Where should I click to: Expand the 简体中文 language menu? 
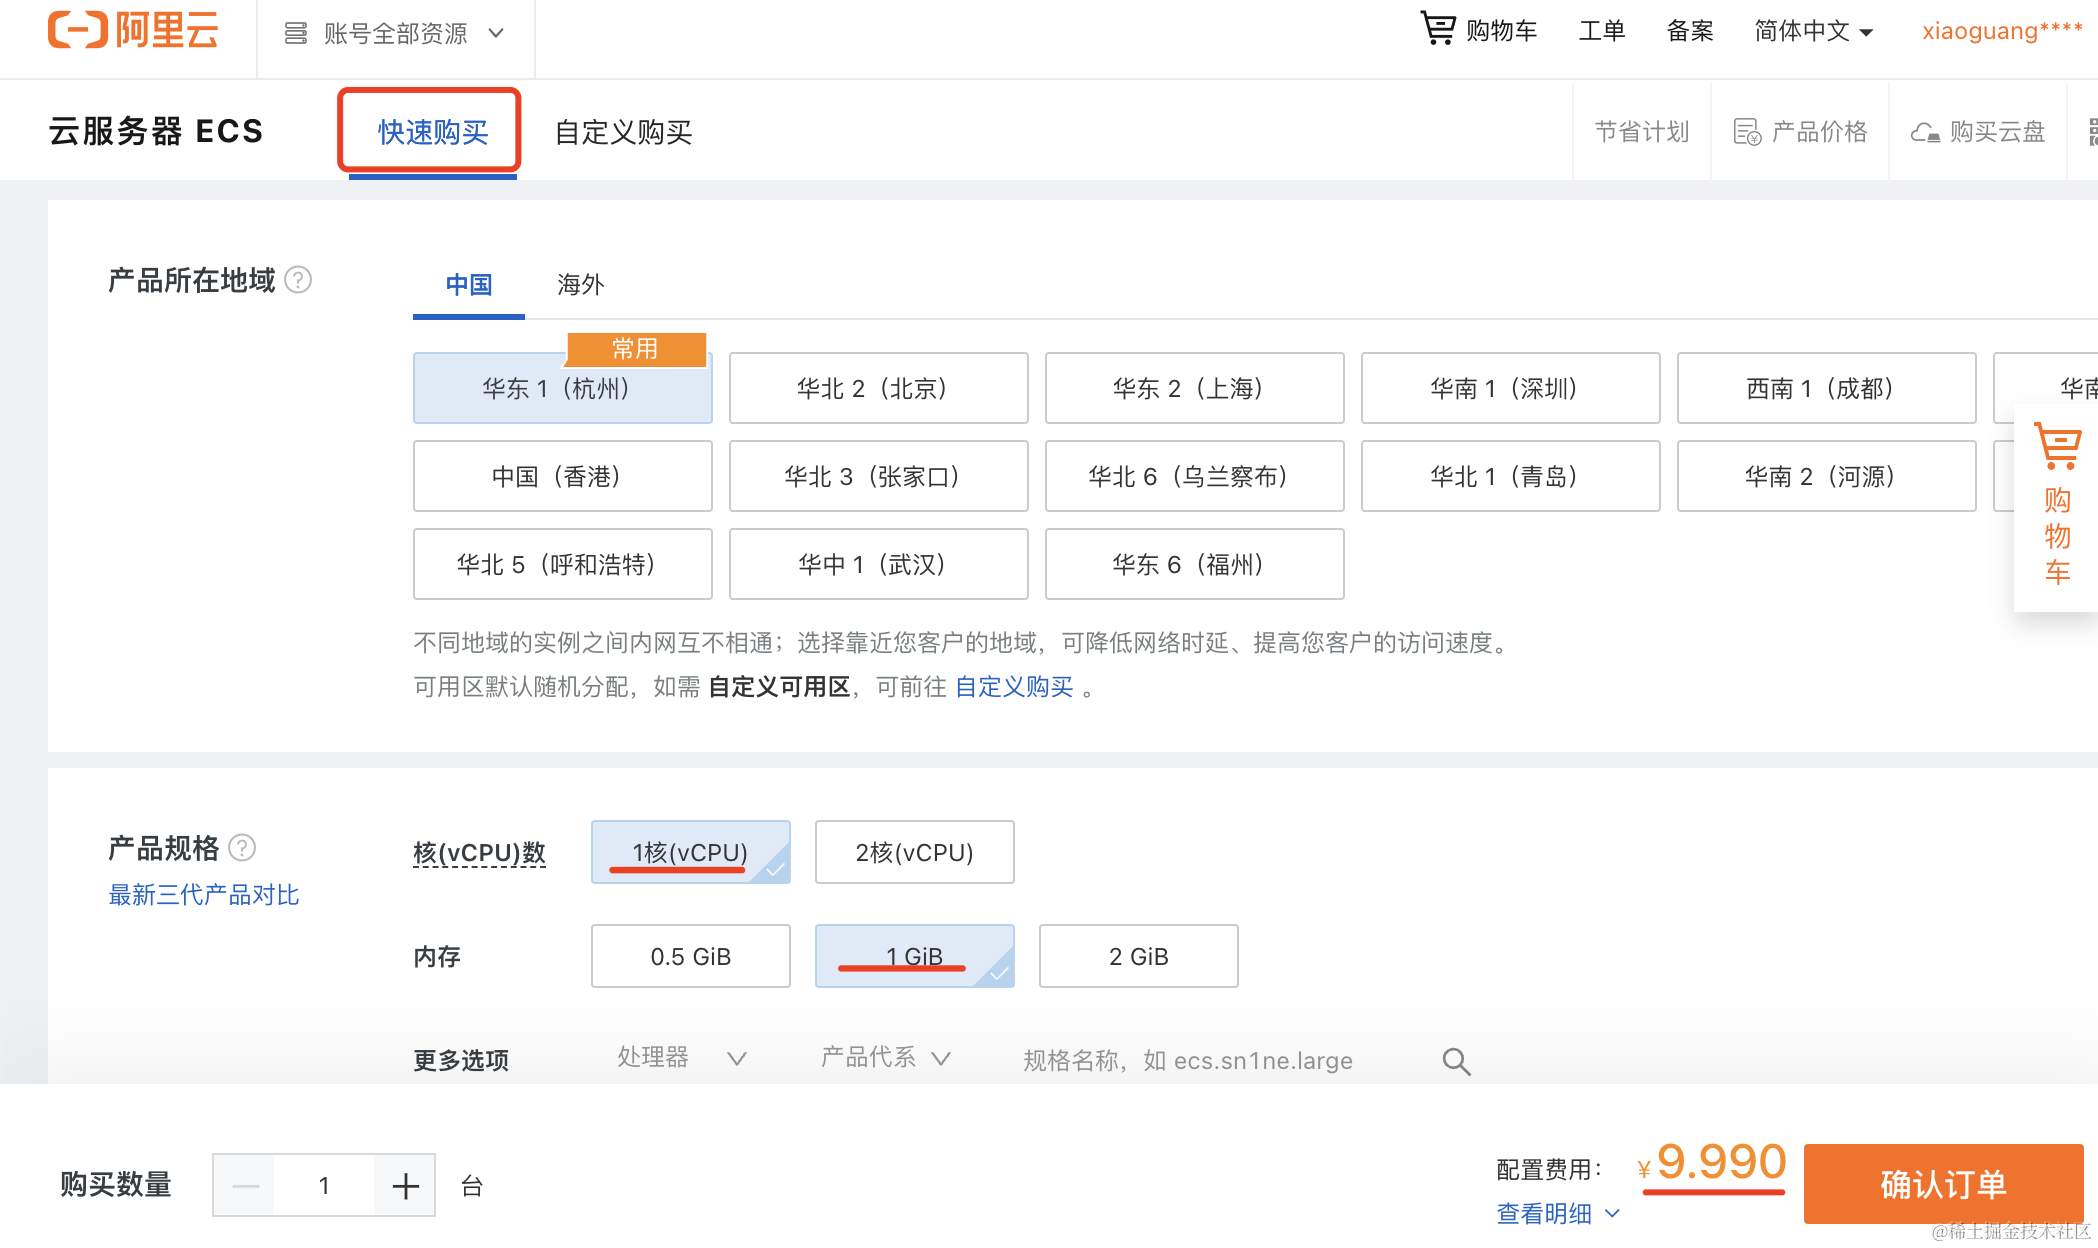pyautogui.click(x=1813, y=31)
